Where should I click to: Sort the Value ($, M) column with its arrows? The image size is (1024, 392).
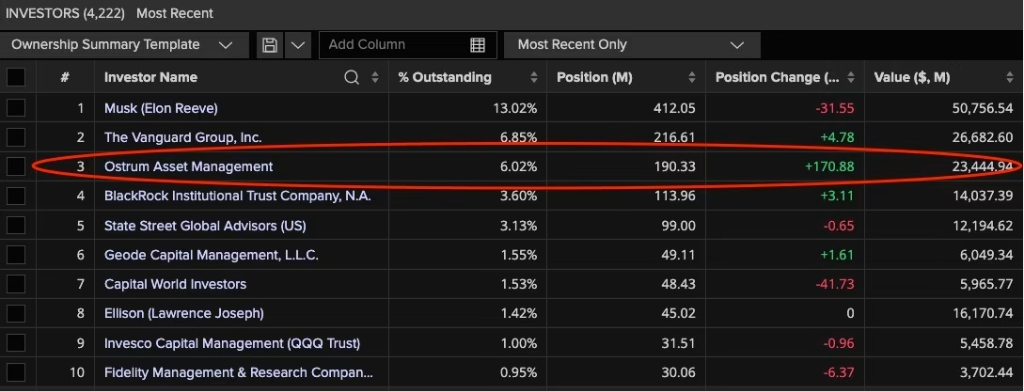(1010, 78)
